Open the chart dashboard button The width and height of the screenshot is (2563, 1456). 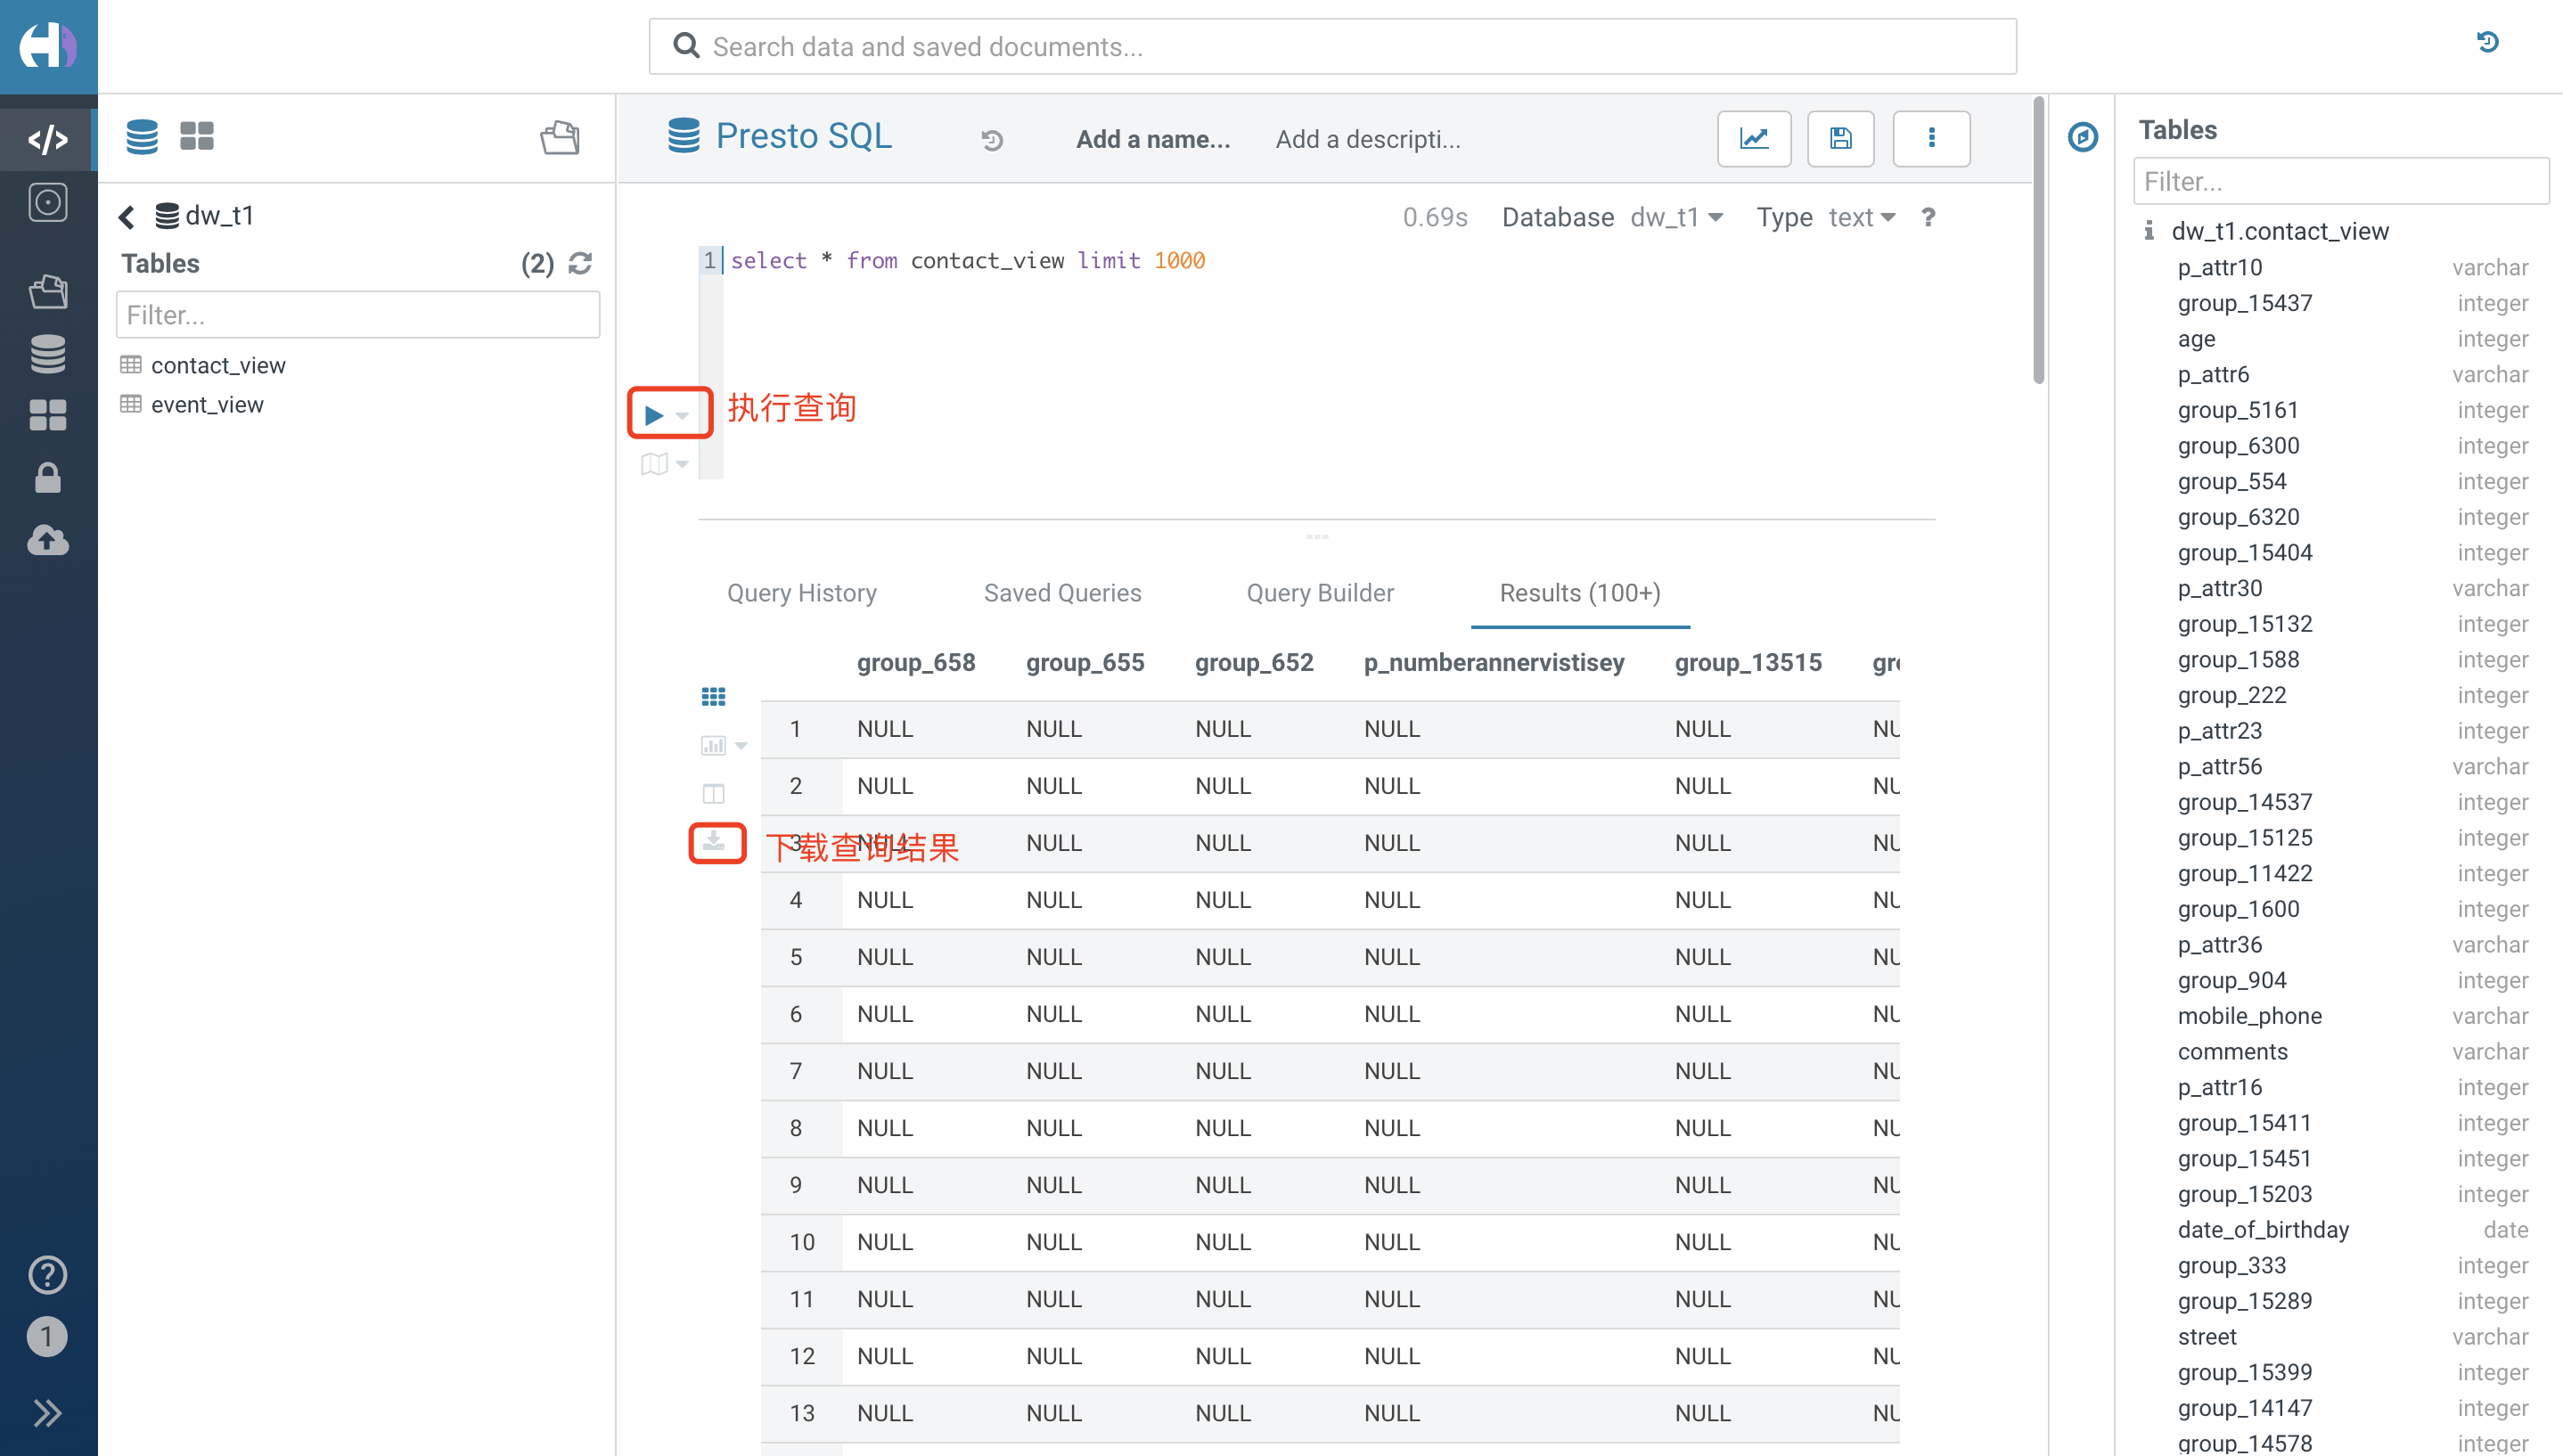point(1754,138)
